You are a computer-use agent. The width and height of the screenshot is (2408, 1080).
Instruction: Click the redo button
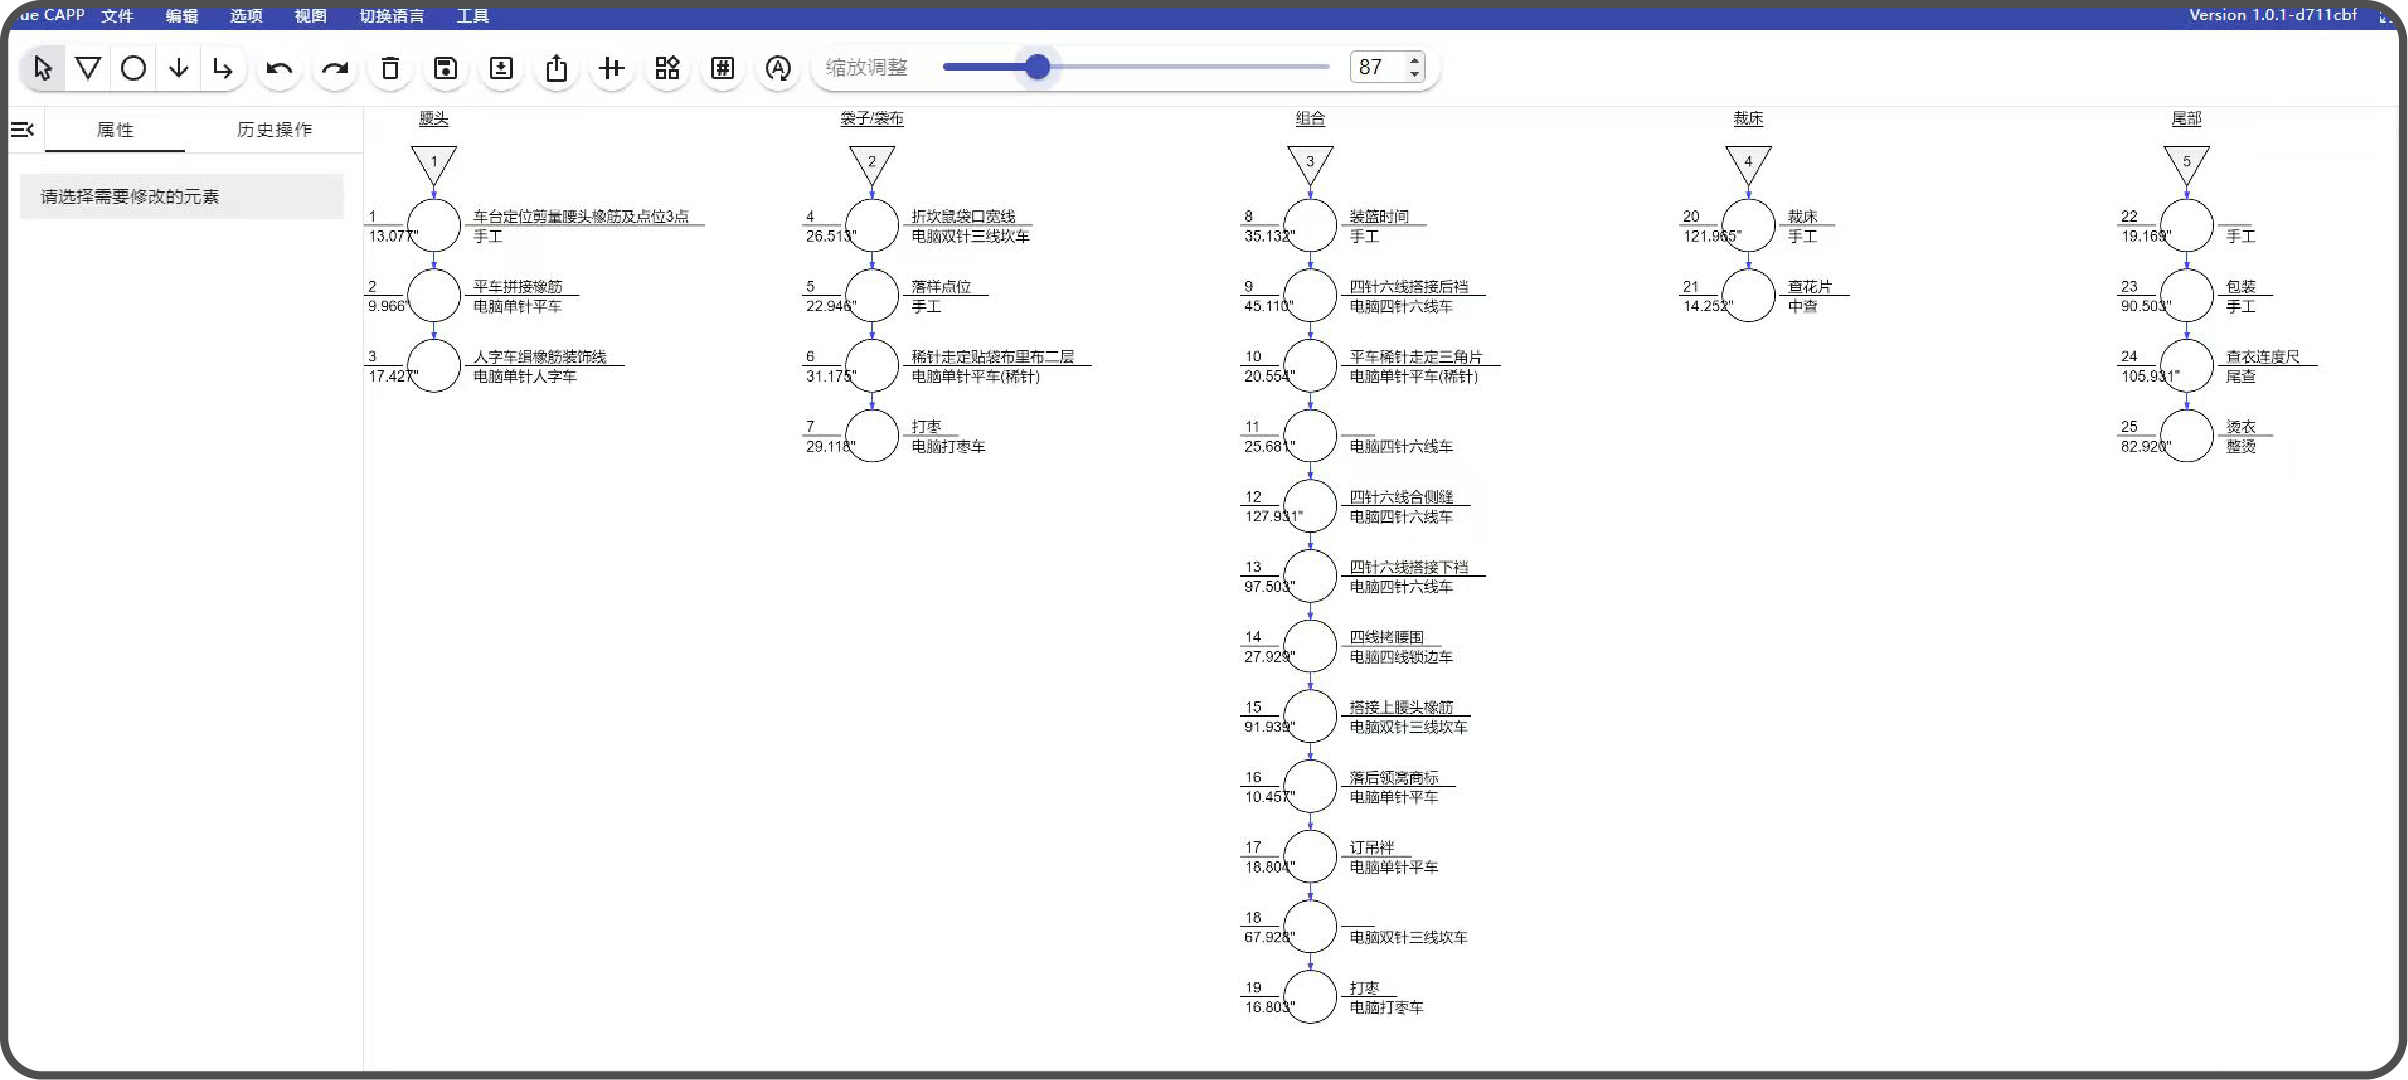pyautogui.click(x=335, y=68)
